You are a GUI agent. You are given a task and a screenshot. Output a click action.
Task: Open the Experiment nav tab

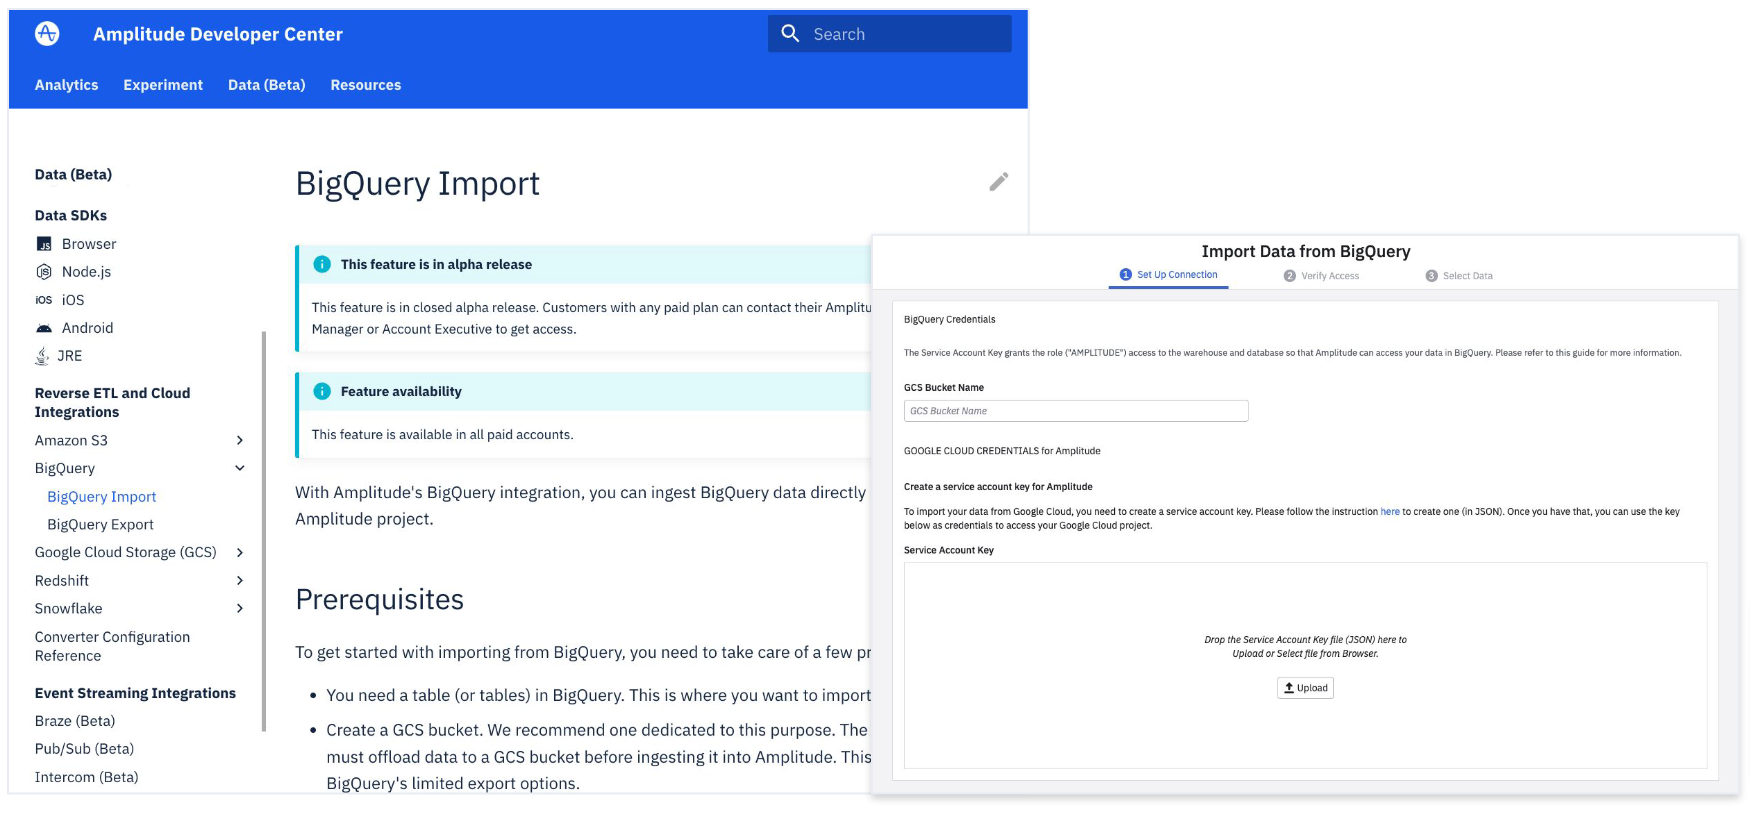(163, 85)
